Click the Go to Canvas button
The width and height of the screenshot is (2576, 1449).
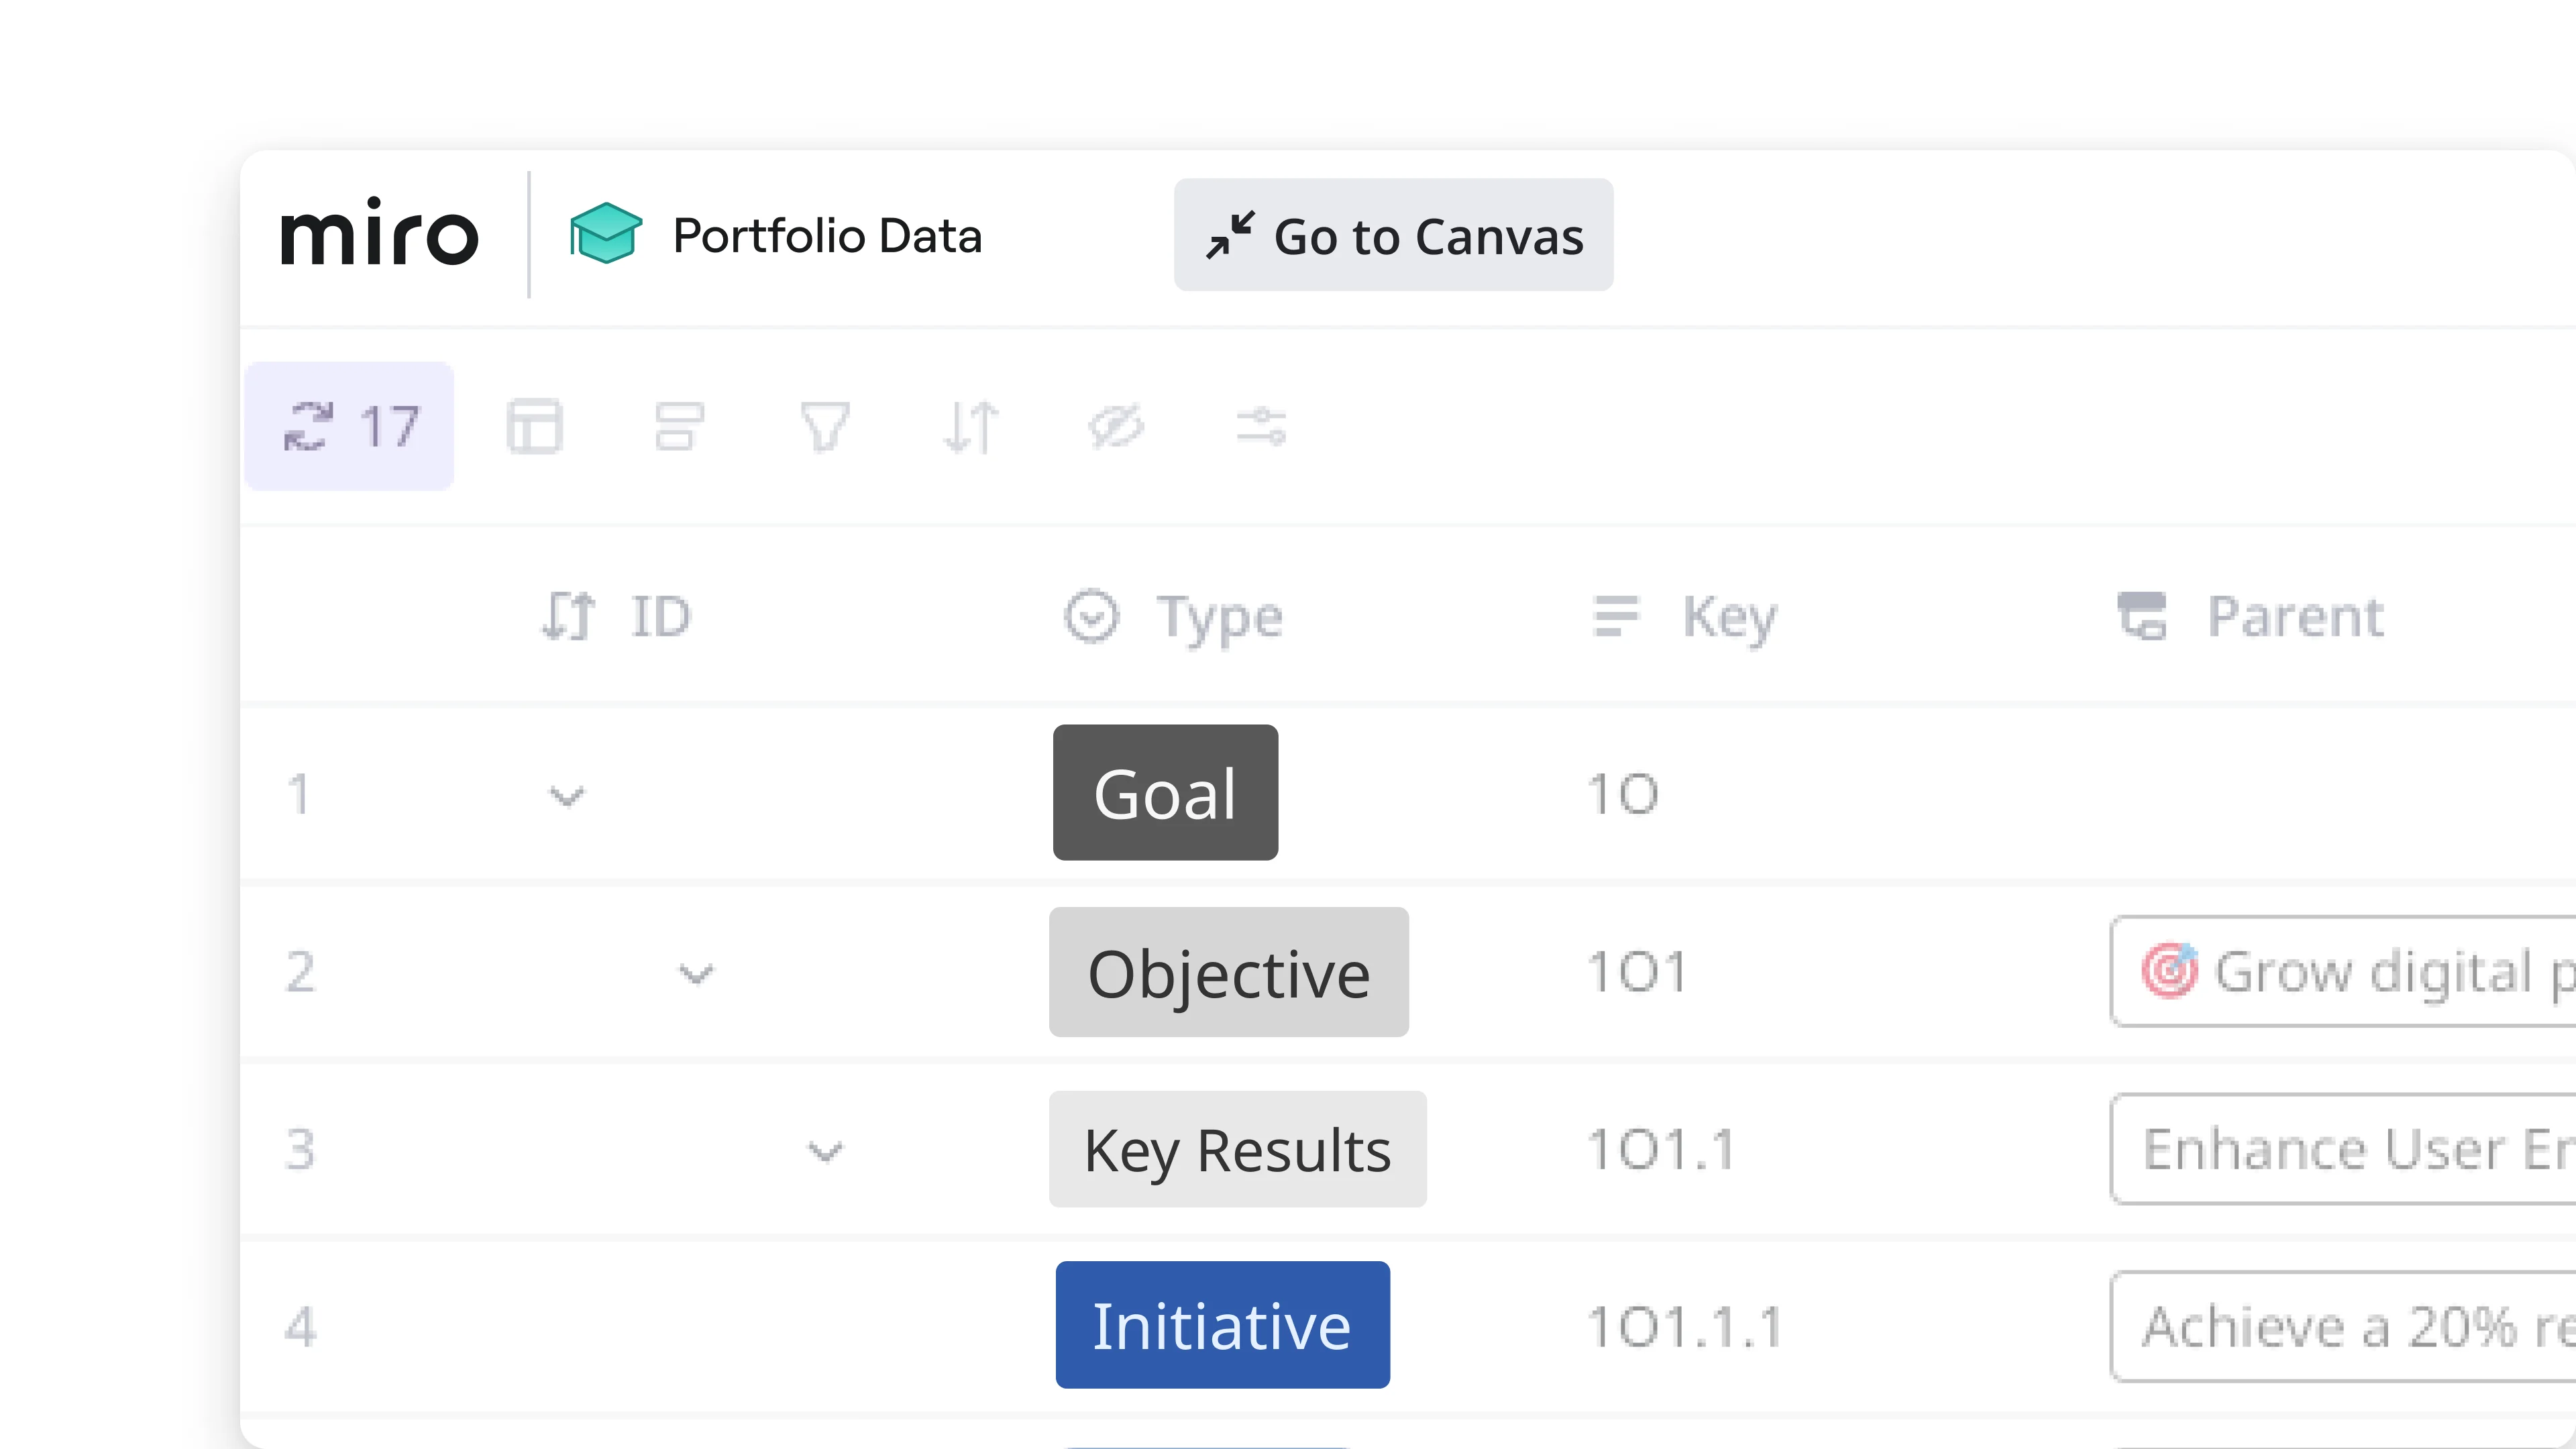1393,236
